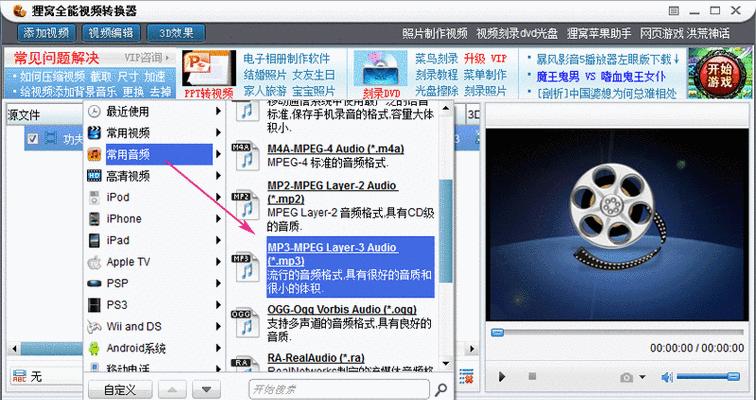The width and height of the screenshot is (756, 400).
Task: Toggle the source file checkbox
Action: coord(33,139)
